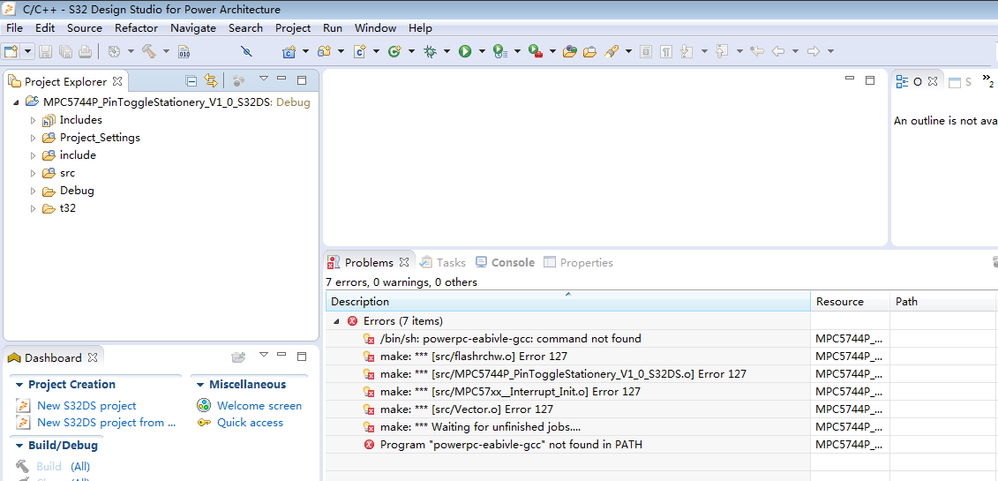
Task: Toggle Link with Editor in Project Explorer
Action: (211, 81)
